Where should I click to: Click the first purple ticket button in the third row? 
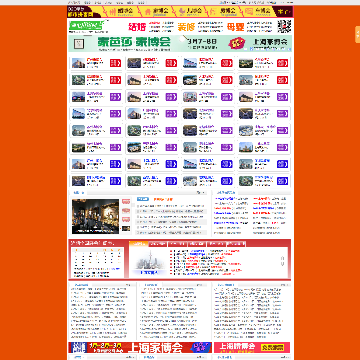click(115, 97)
